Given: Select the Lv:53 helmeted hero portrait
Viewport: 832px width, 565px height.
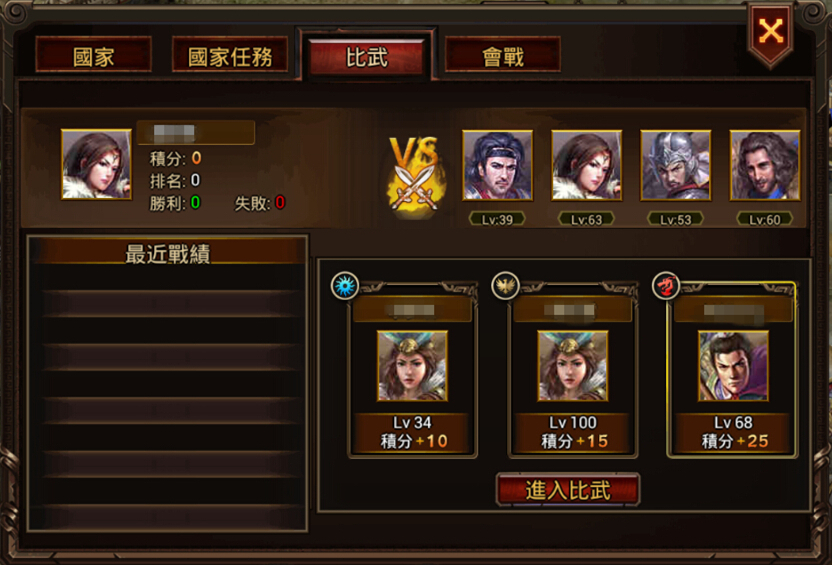Looking at the screenshot, I should [675, 166].
